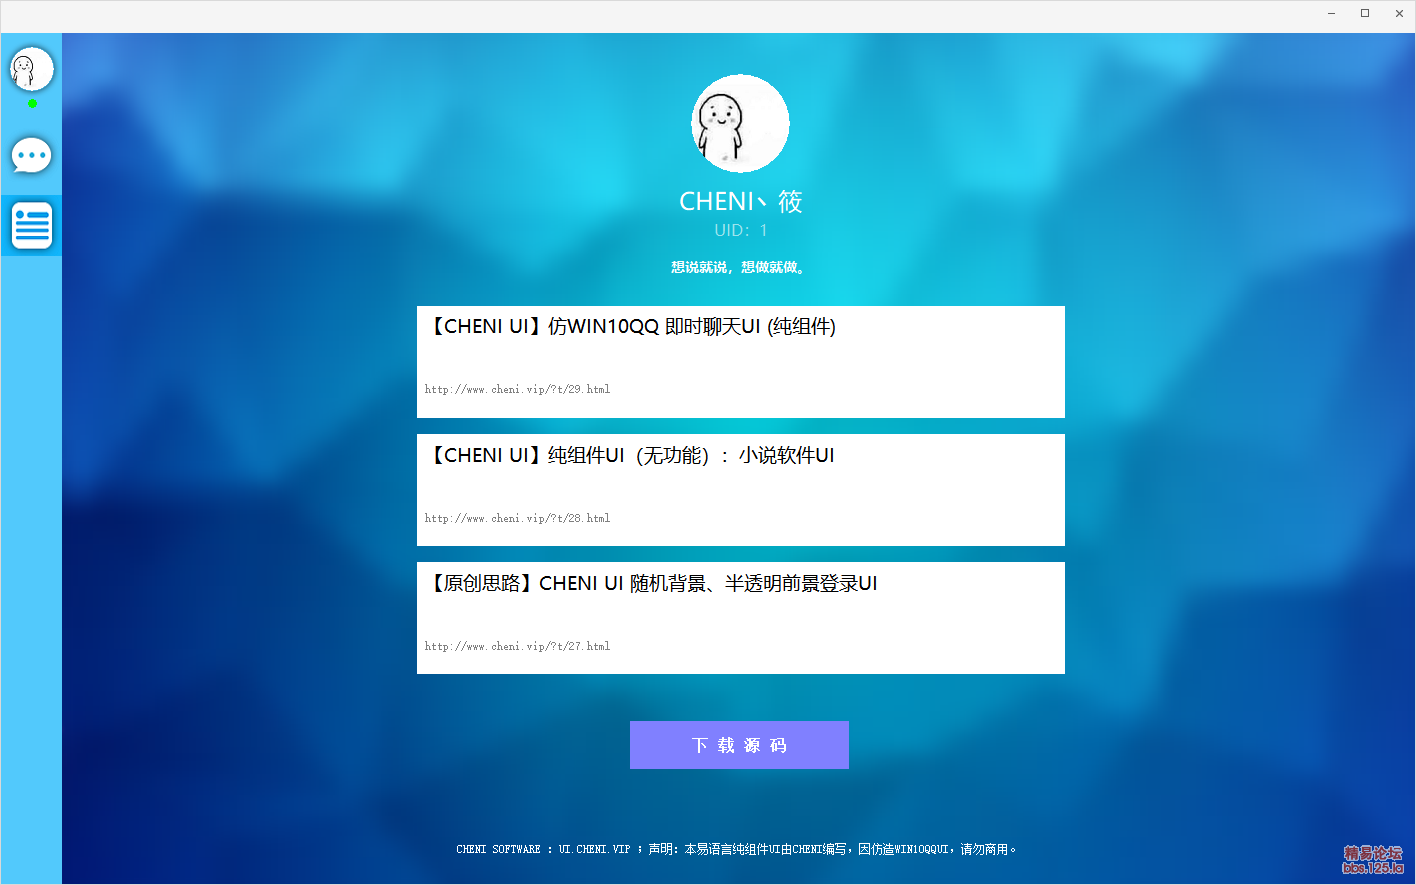
Task: Open the chat messages bubble icon
Action: pyautogui.click(x=31, y=156)
